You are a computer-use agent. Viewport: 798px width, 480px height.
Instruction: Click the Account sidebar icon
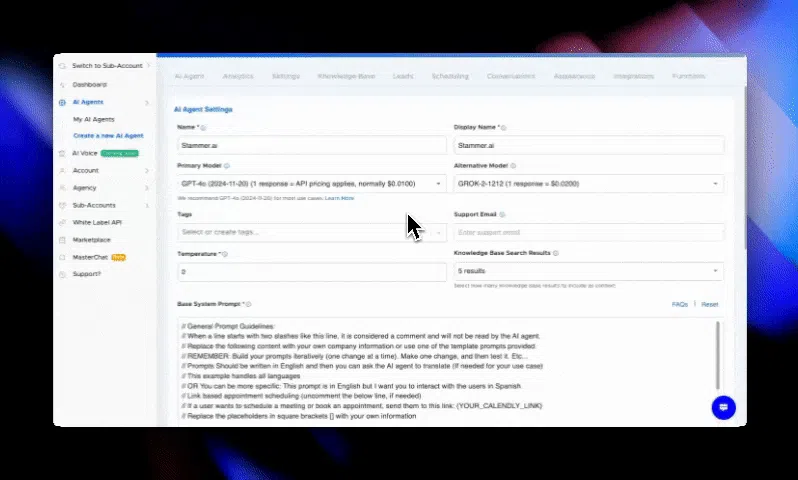pyautogui.click(x=62, y=171)
